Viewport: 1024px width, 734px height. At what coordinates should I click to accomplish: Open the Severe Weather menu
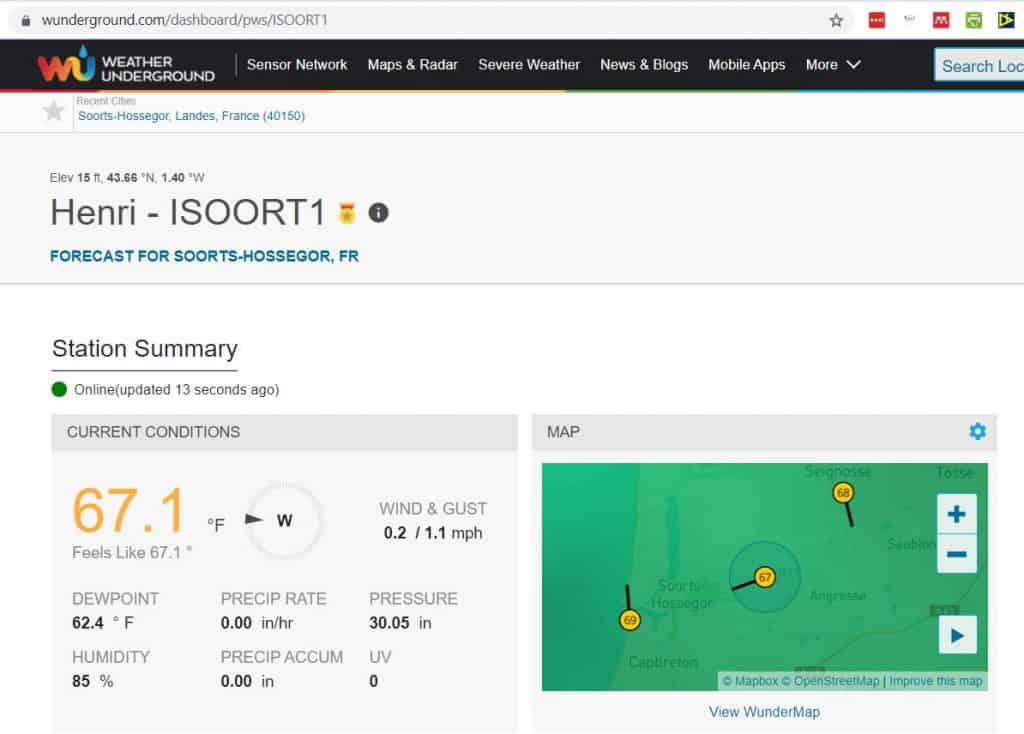tap(529, 65)
